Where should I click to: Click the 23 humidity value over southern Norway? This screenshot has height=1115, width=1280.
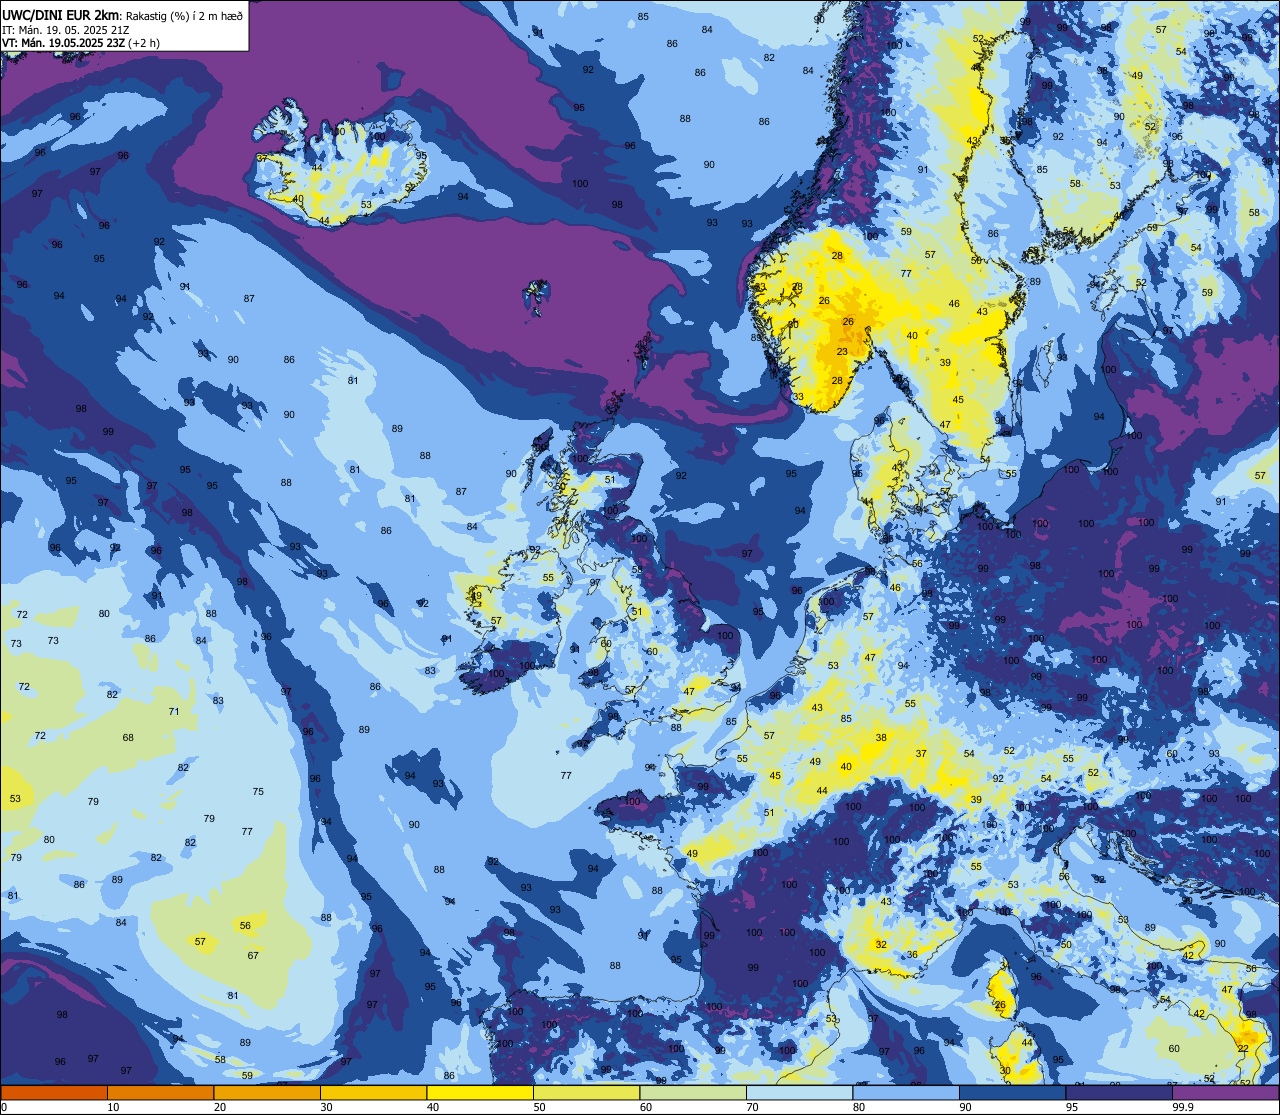843,351
